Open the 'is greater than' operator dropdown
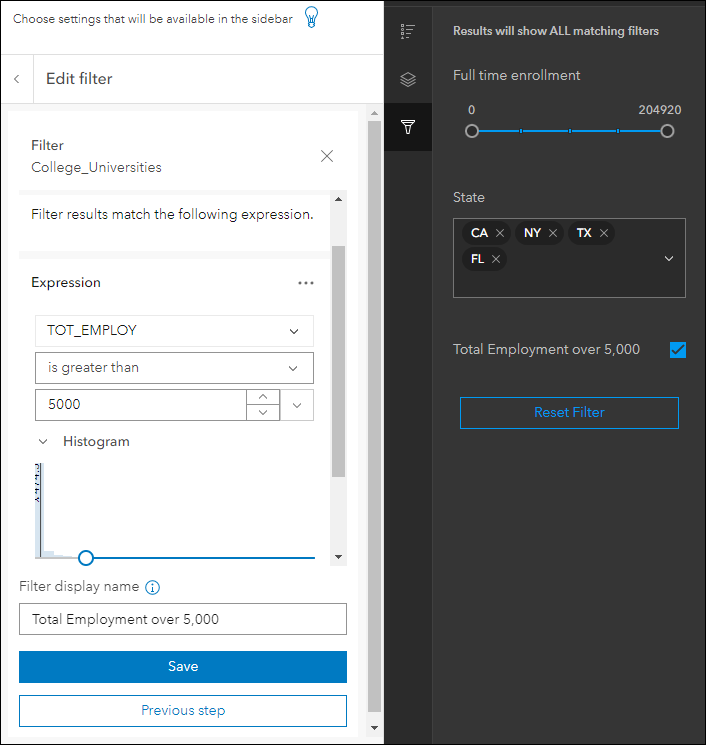The height and width of the screenshot is (745, 706). click(174, 368)
